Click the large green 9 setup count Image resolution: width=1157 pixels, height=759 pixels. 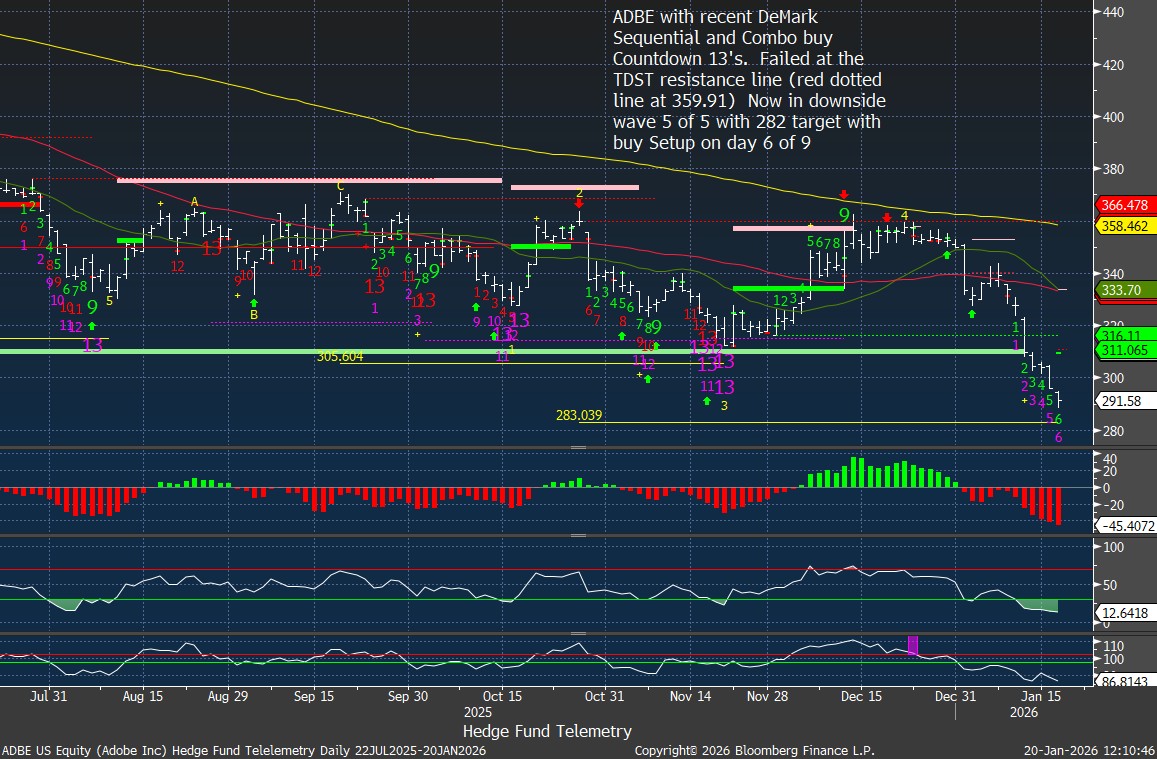click(845, 215)
